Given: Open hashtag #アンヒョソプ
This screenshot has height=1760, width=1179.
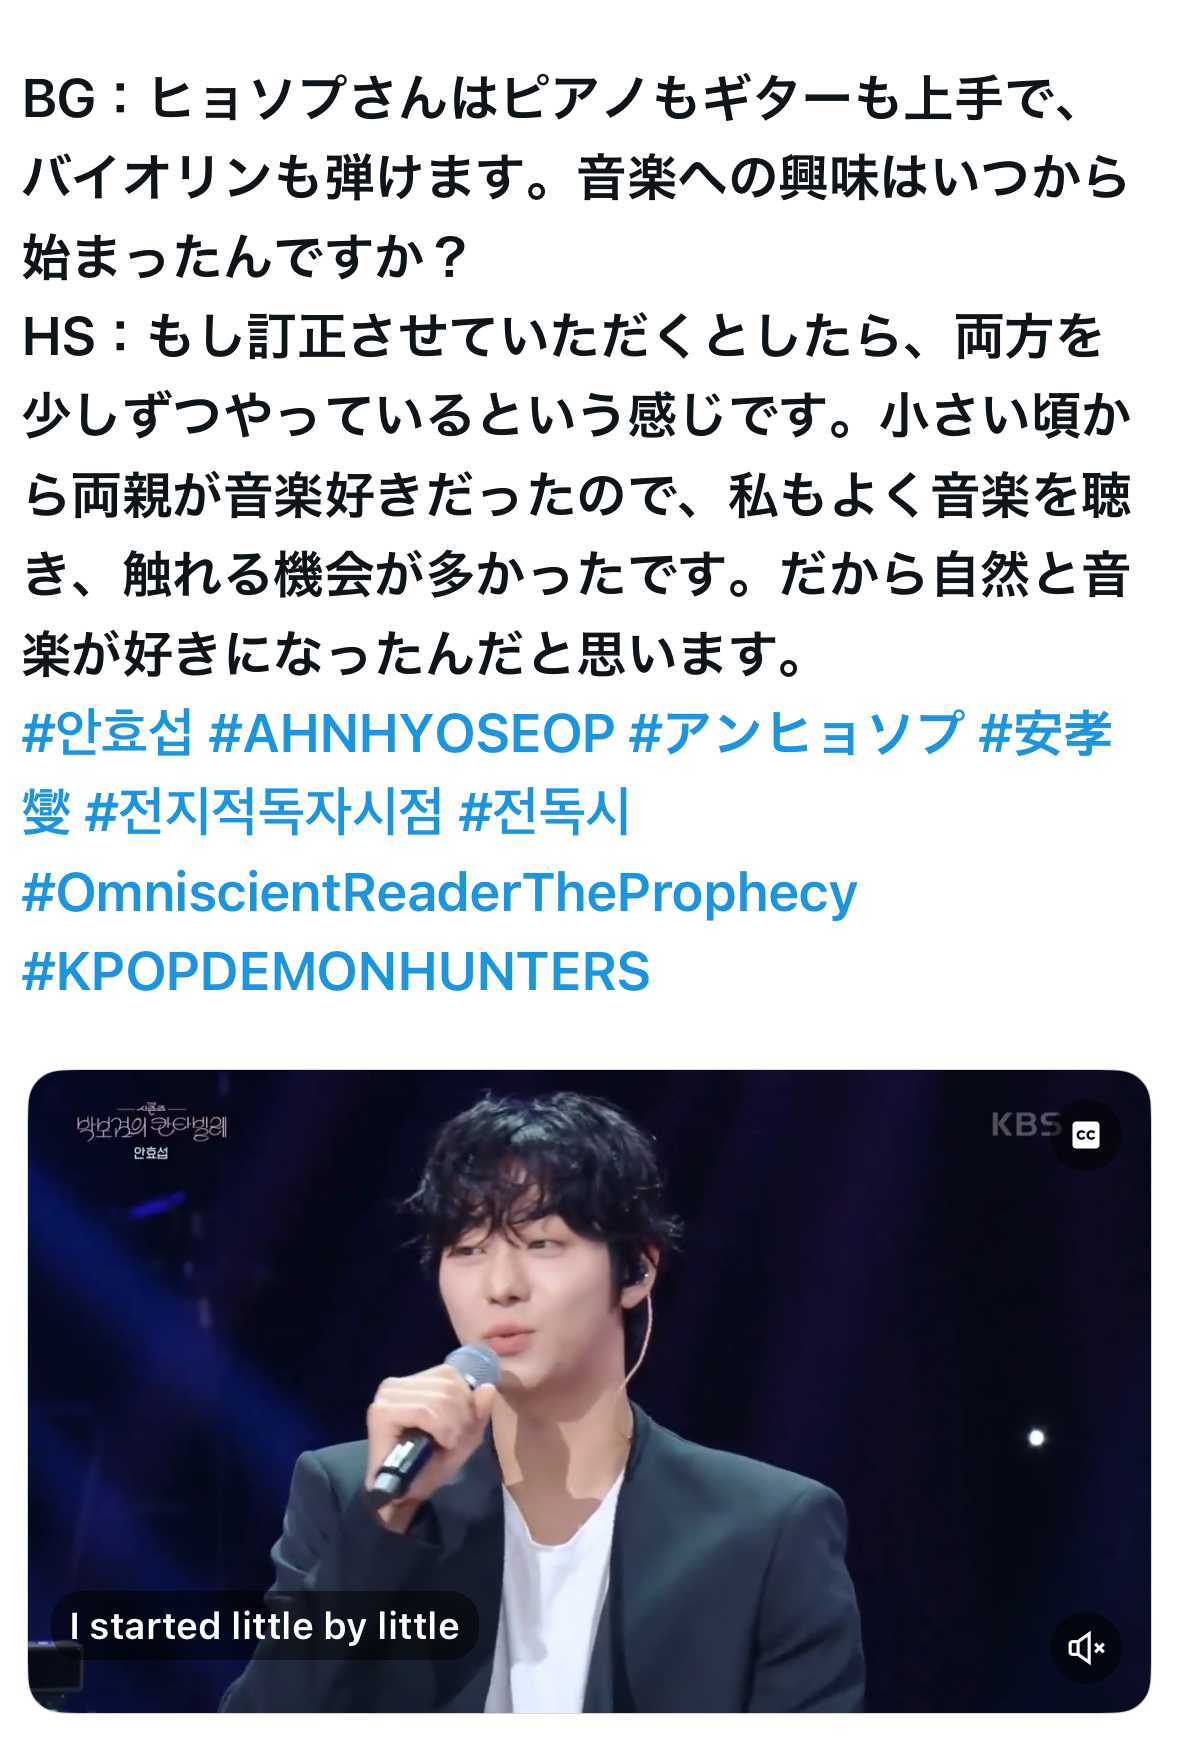Looking at the screenshot, I should [797, 733].
